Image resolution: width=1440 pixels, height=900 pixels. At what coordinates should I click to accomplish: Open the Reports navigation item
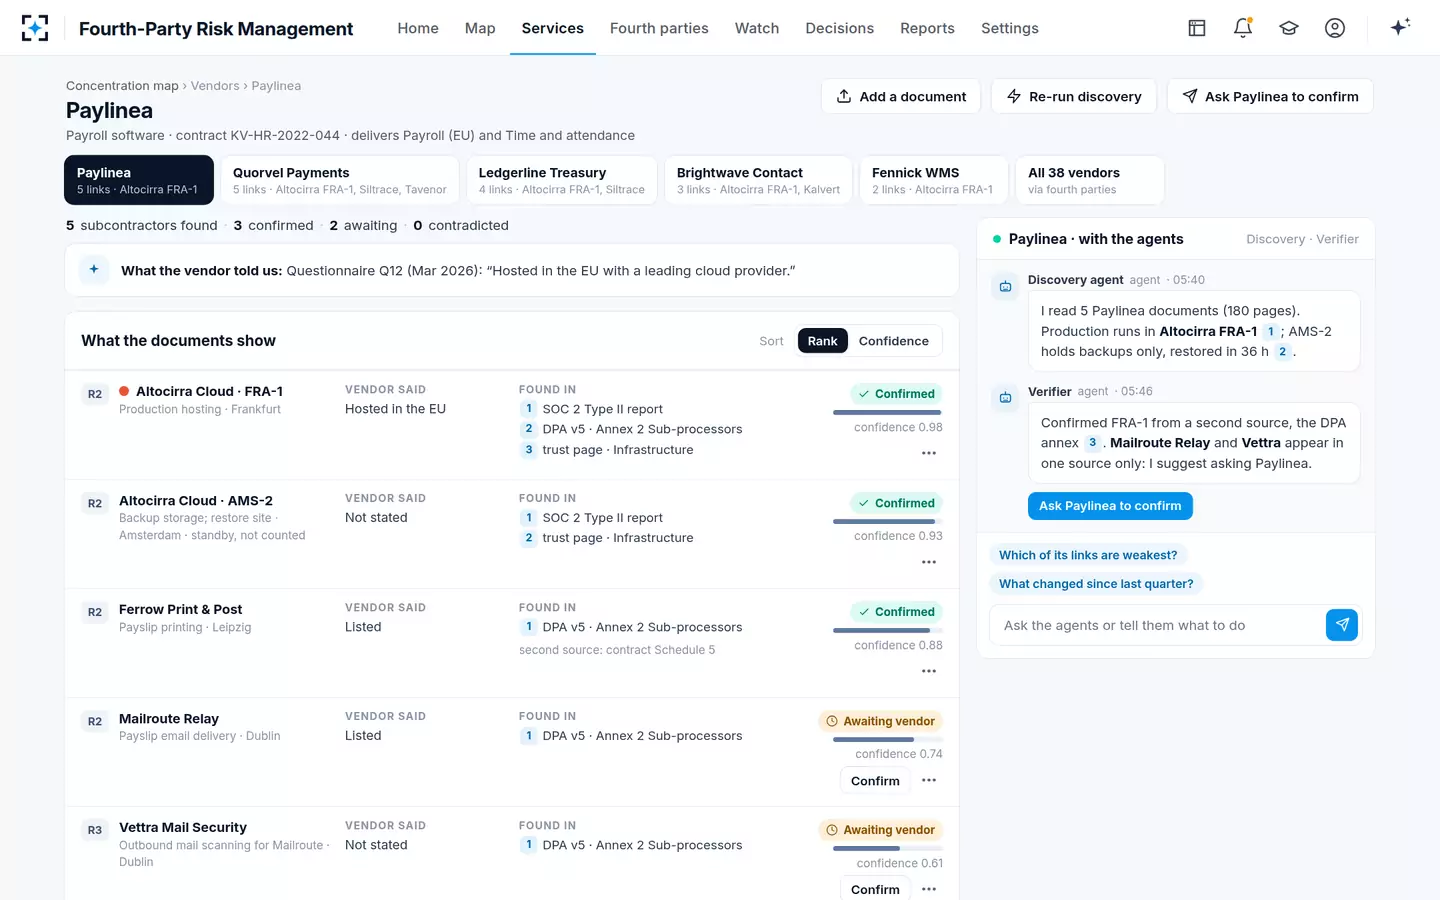(x=927, y=28)
